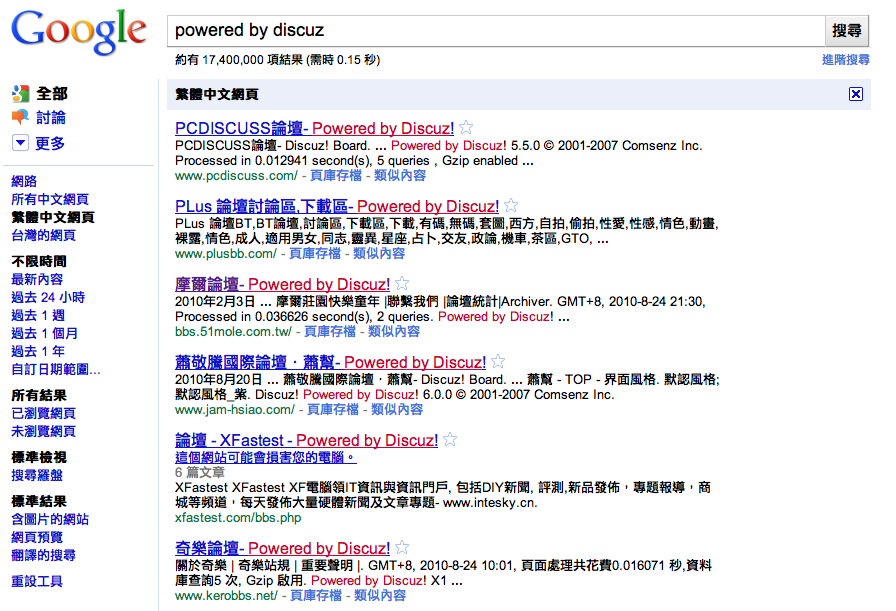Show 翻譯的搜尋 translated search
896x611 pixels.
[x=43, y=555]
